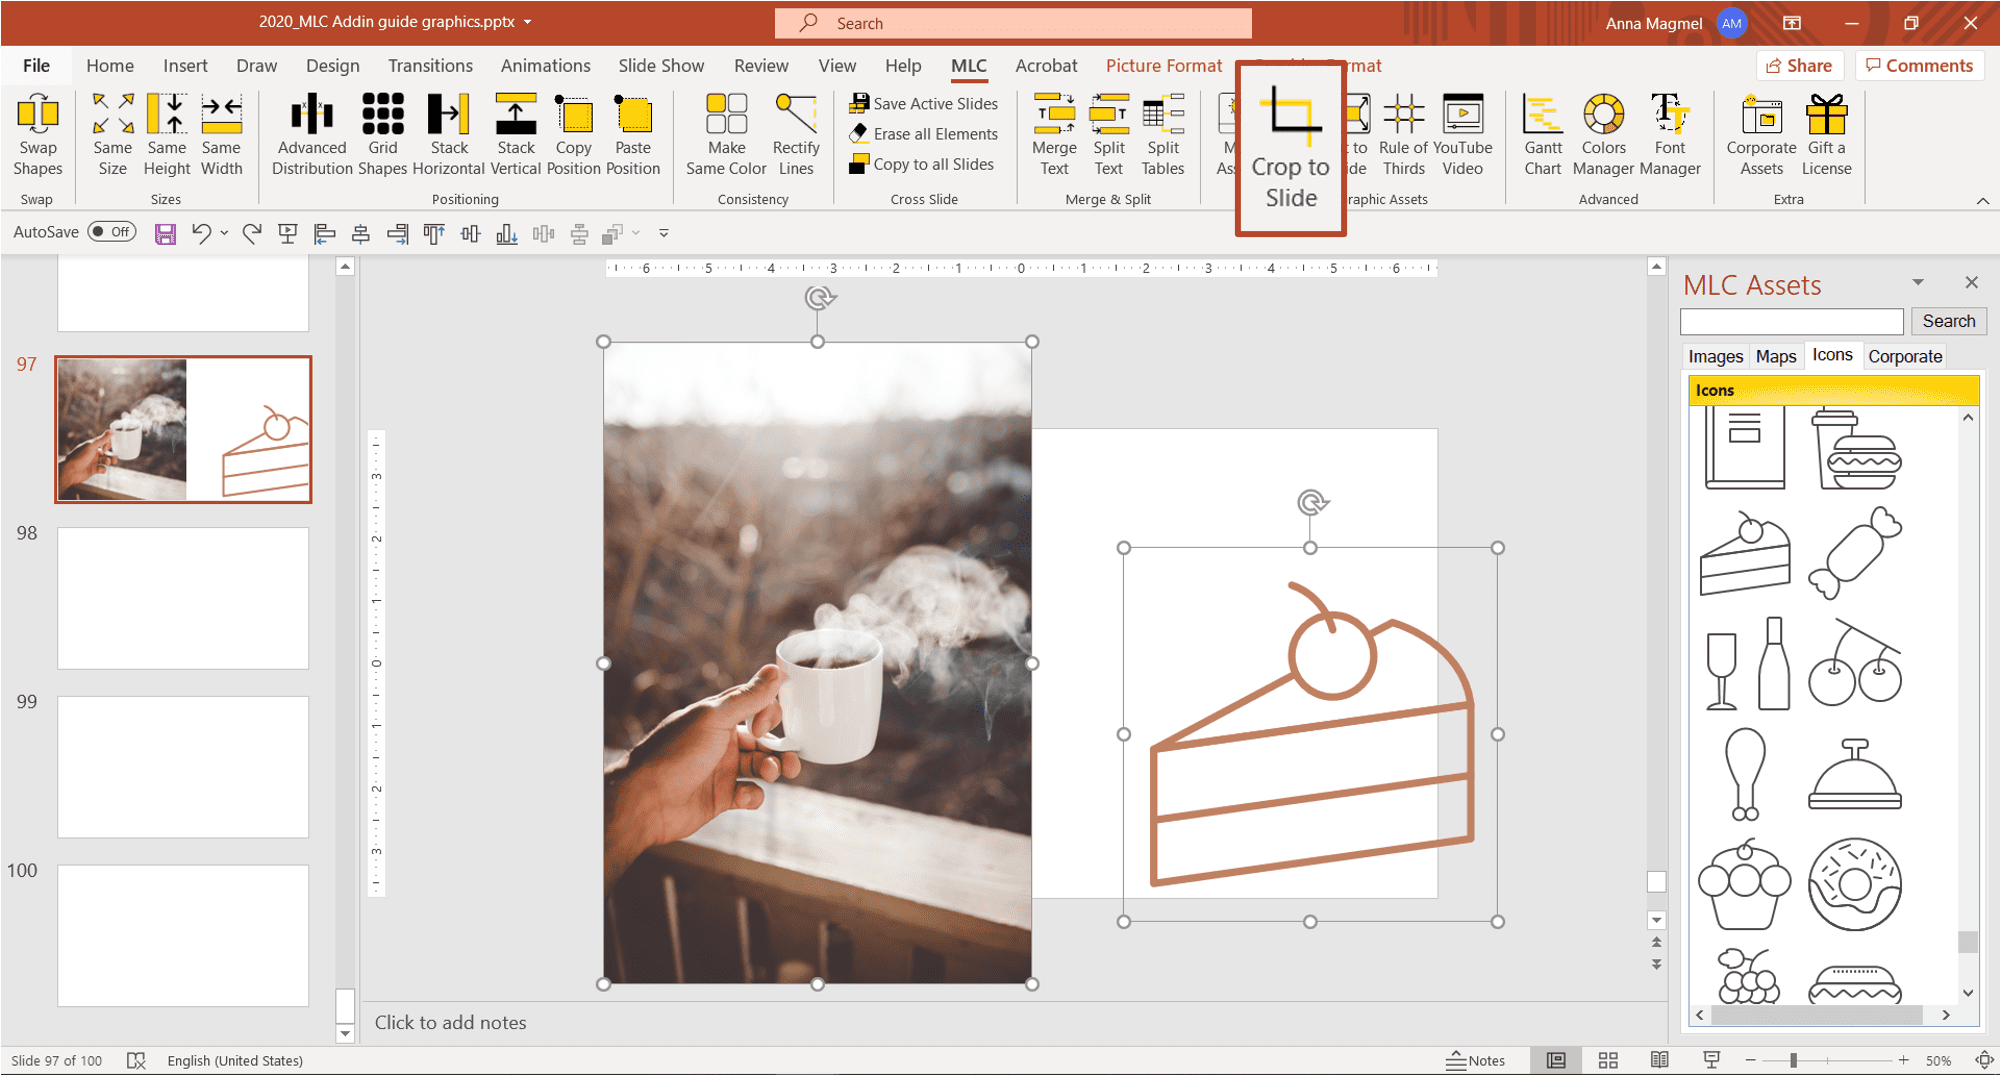Switch to the Corporate tab in MLC Assets
Screen dimensions: 2000x1075
click(1904, 357)
